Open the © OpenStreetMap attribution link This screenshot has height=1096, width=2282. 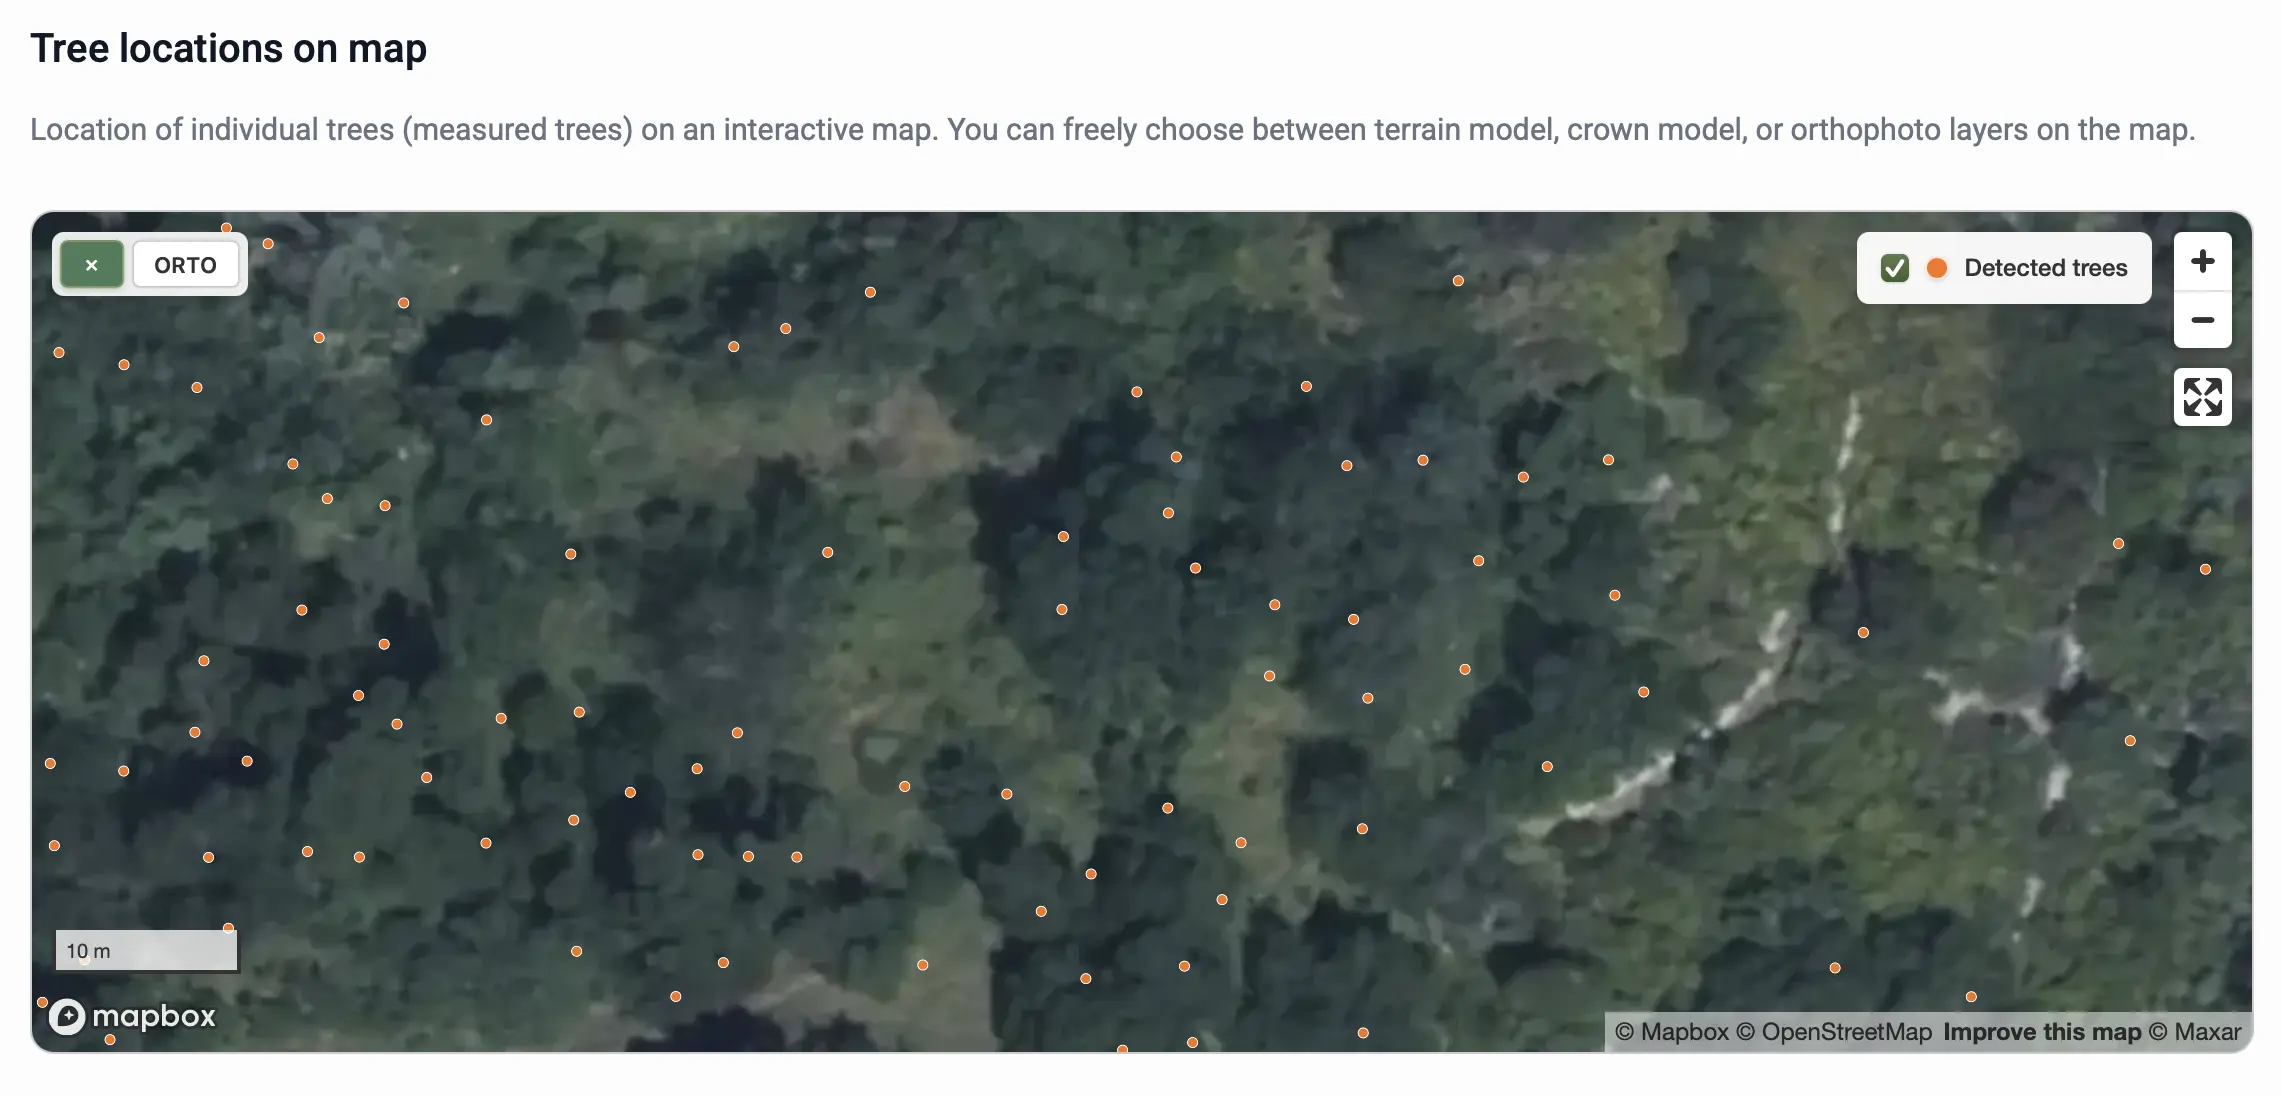click(1834, 1032)
